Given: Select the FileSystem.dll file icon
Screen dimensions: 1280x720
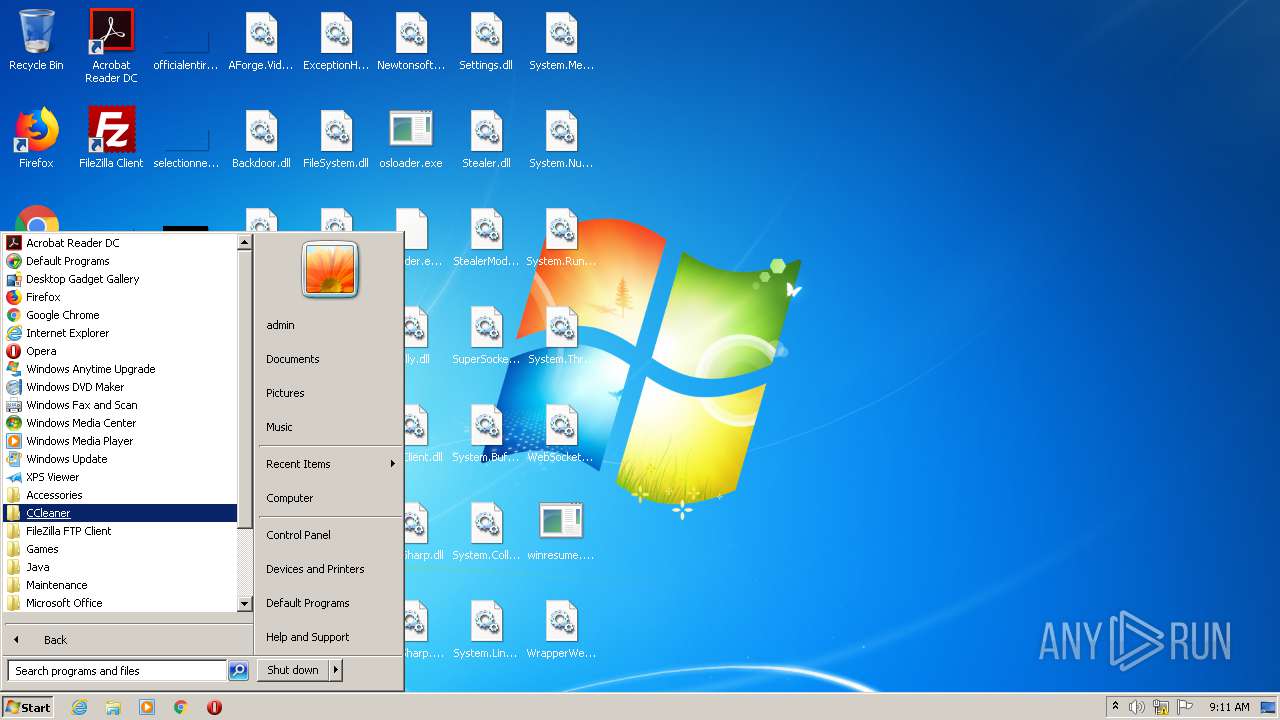Looking at the screenshot, I should point(336,138).
